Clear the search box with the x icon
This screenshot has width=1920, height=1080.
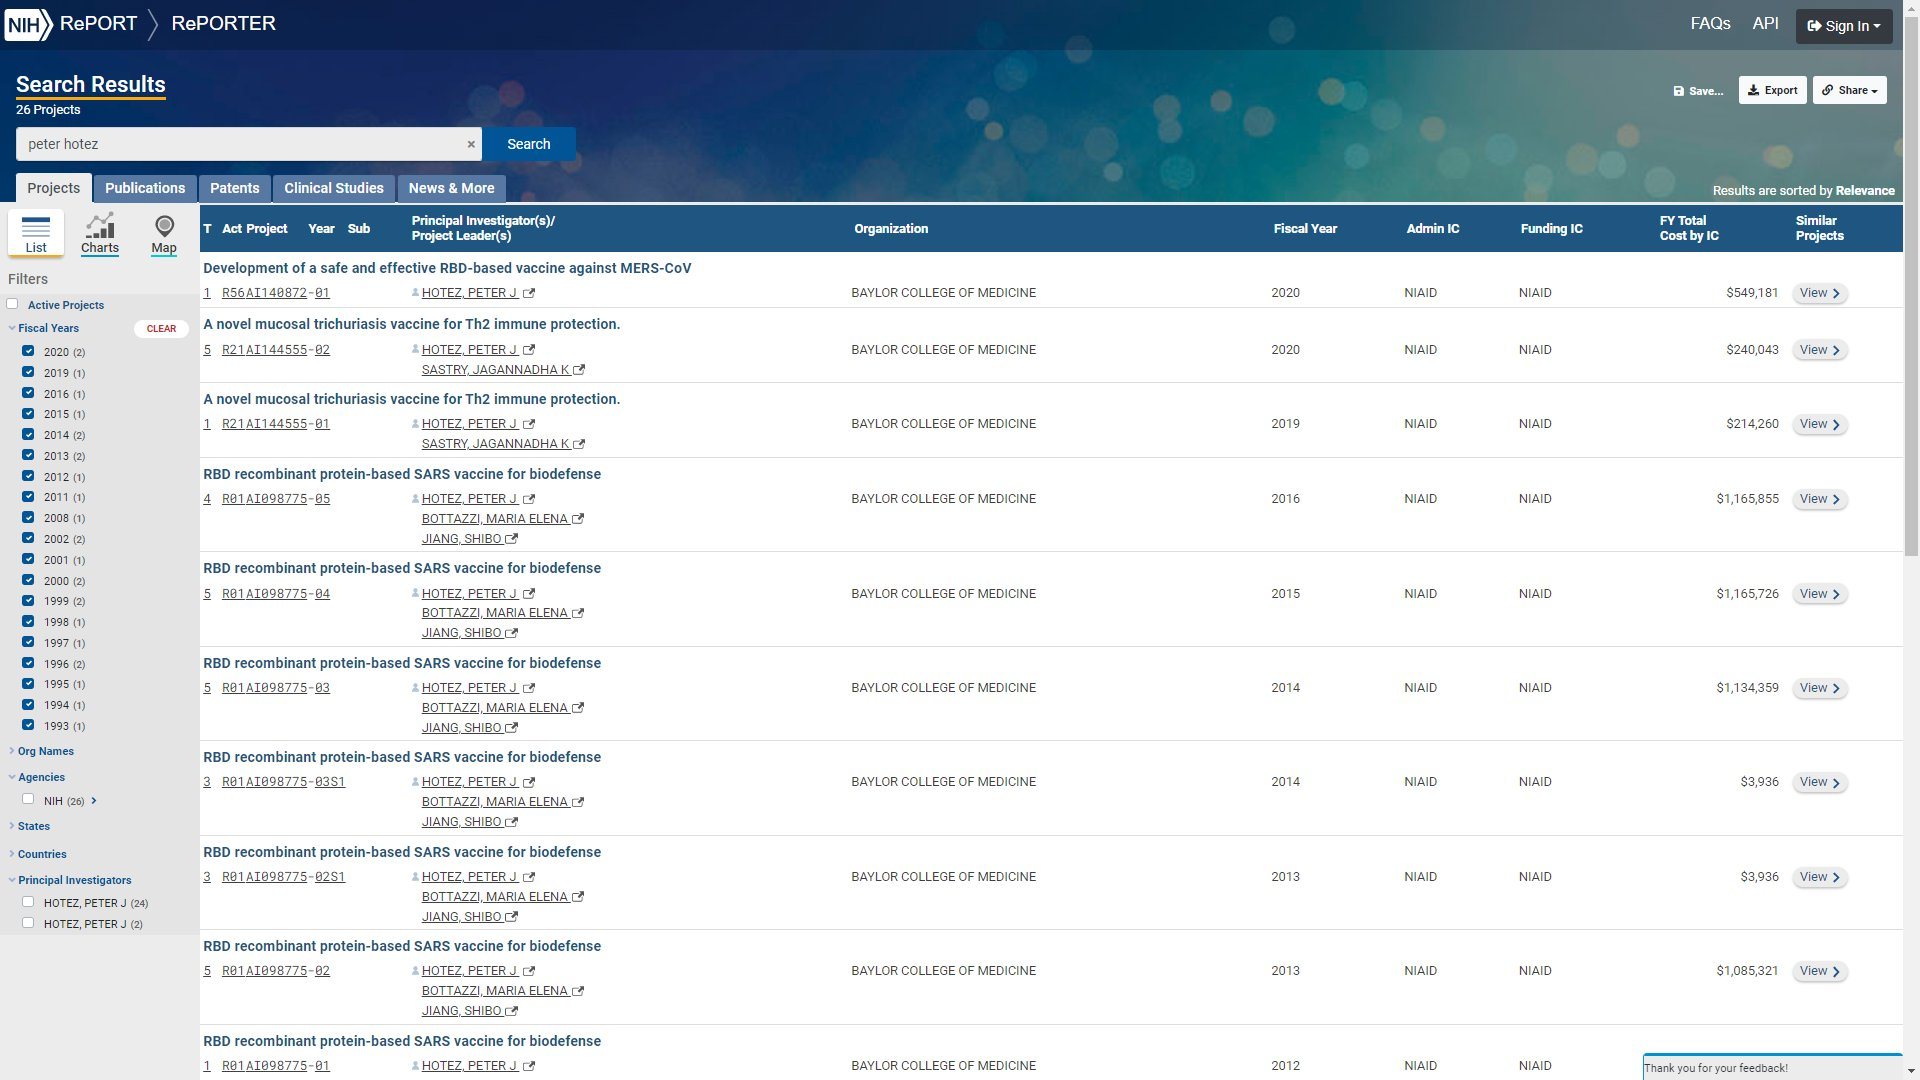coord(471,144)
